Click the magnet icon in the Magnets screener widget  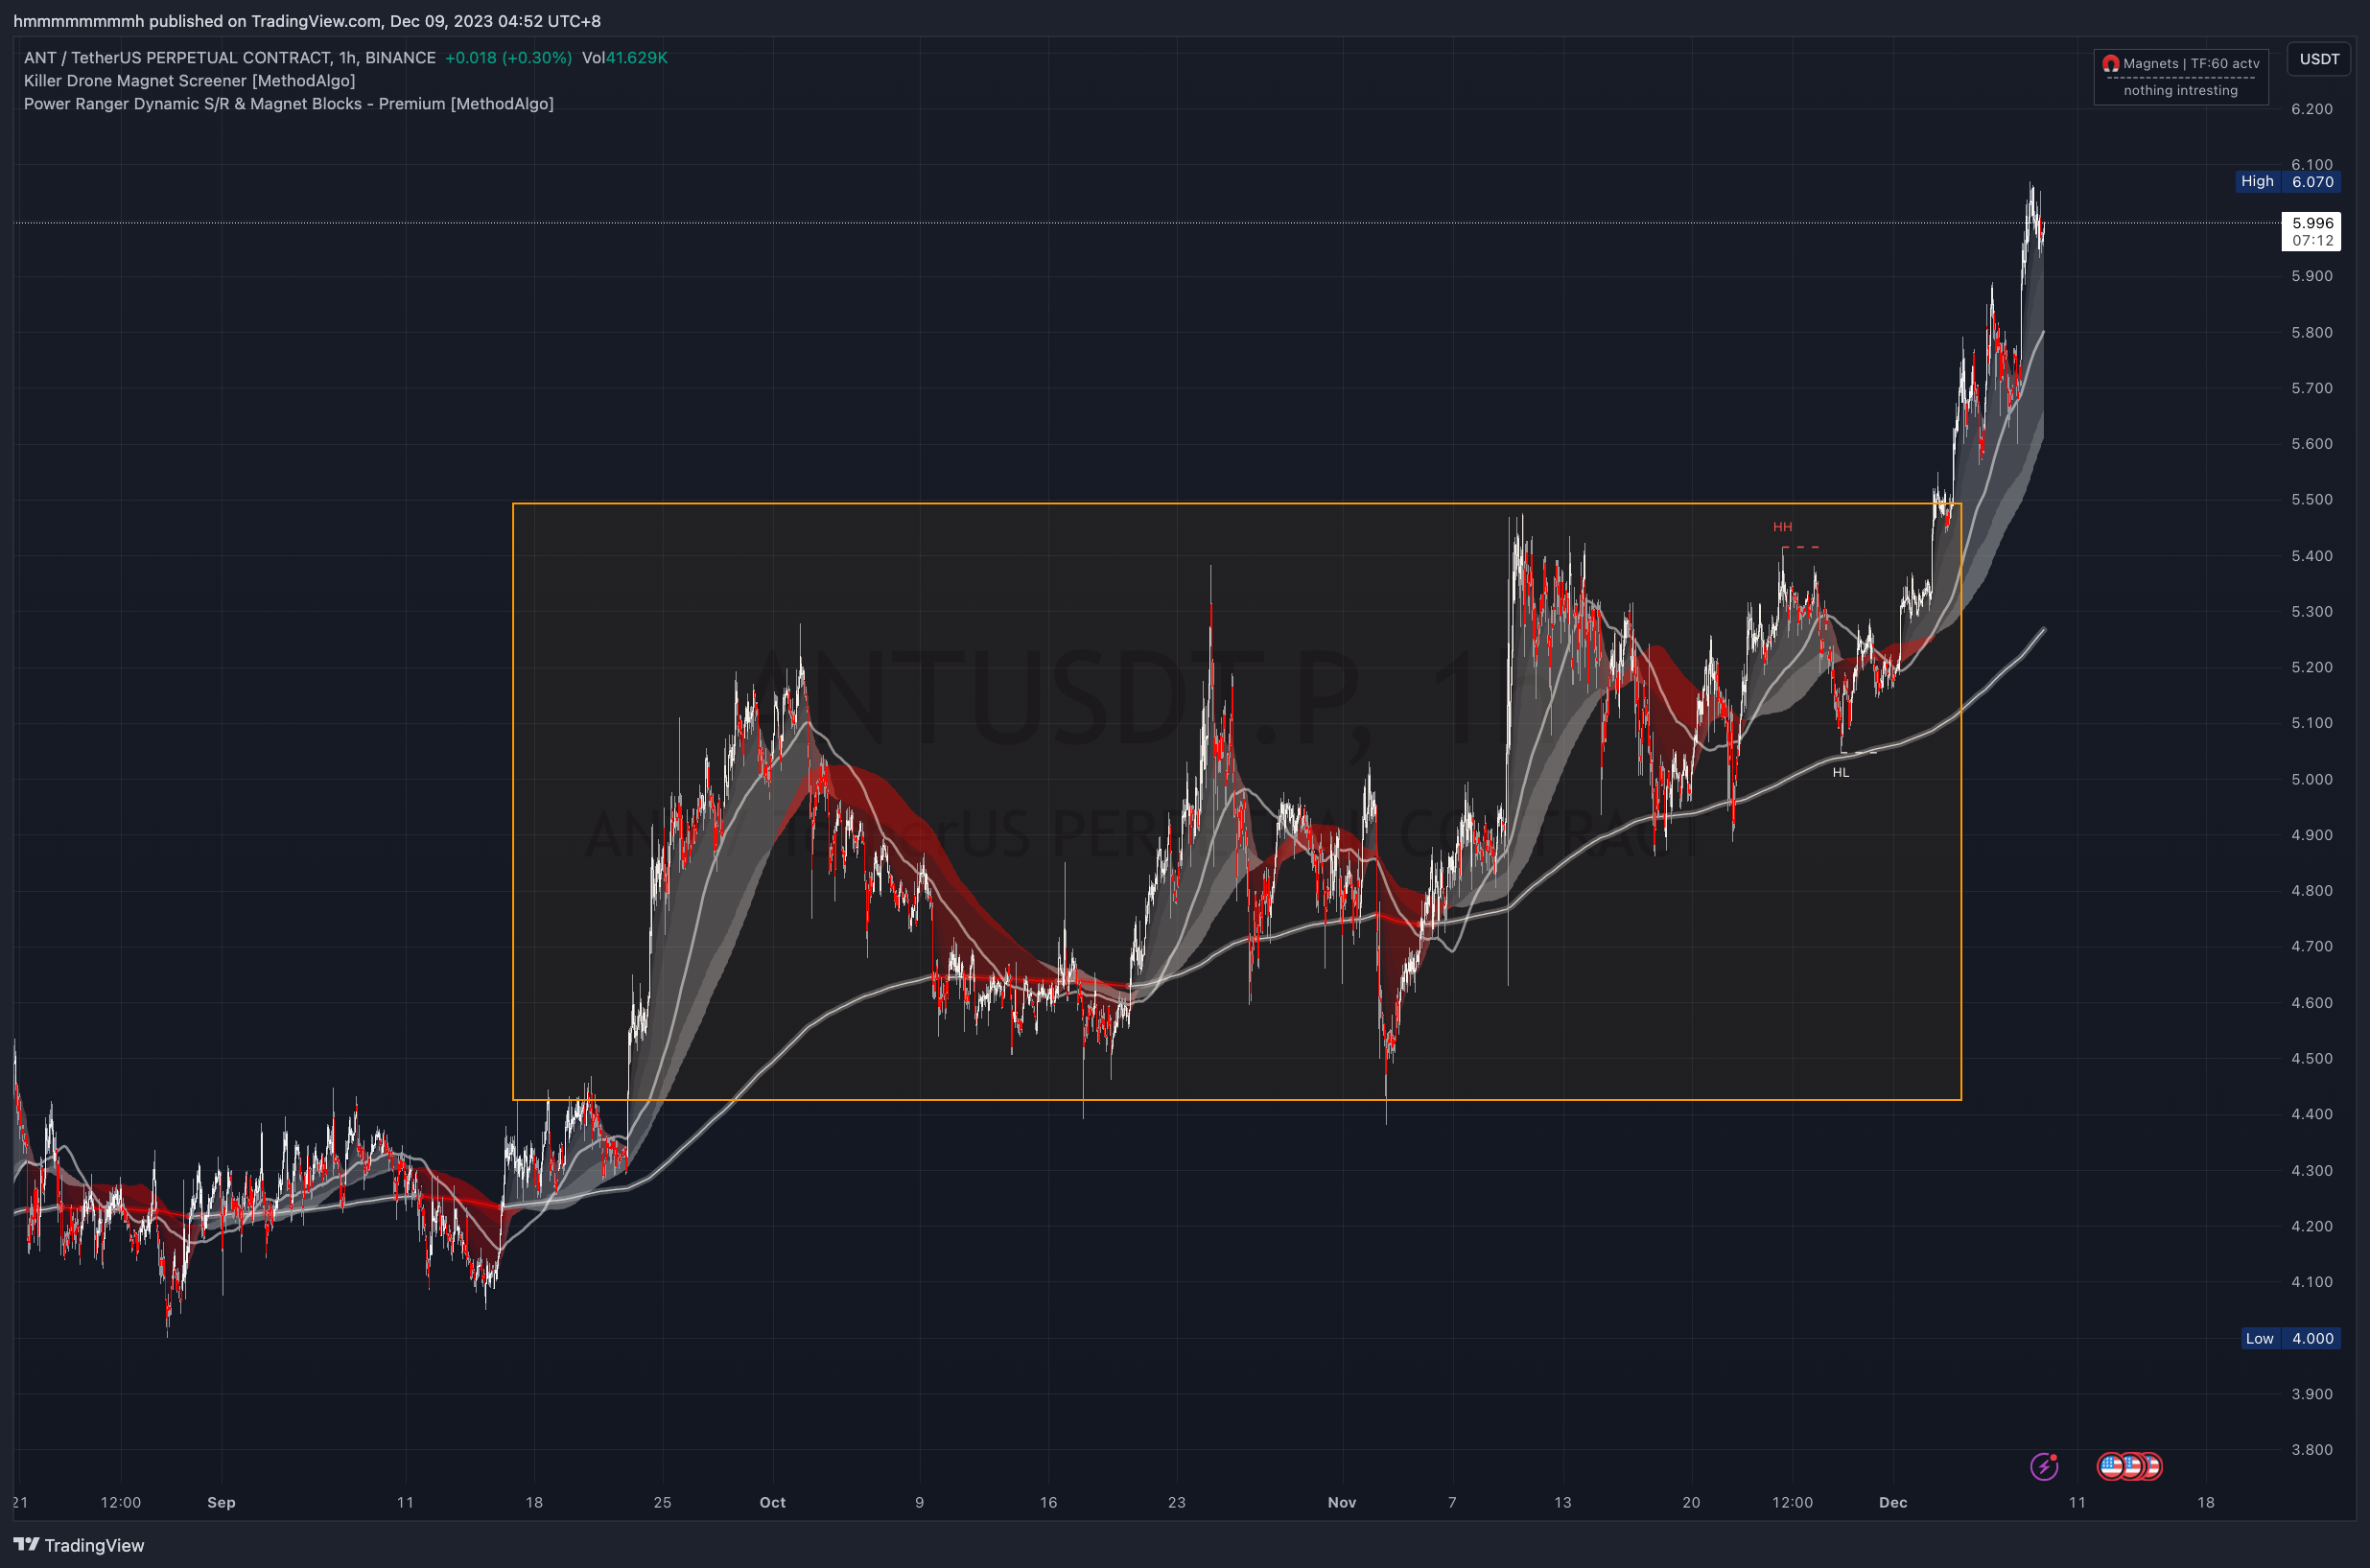(x=2113, y=62)
